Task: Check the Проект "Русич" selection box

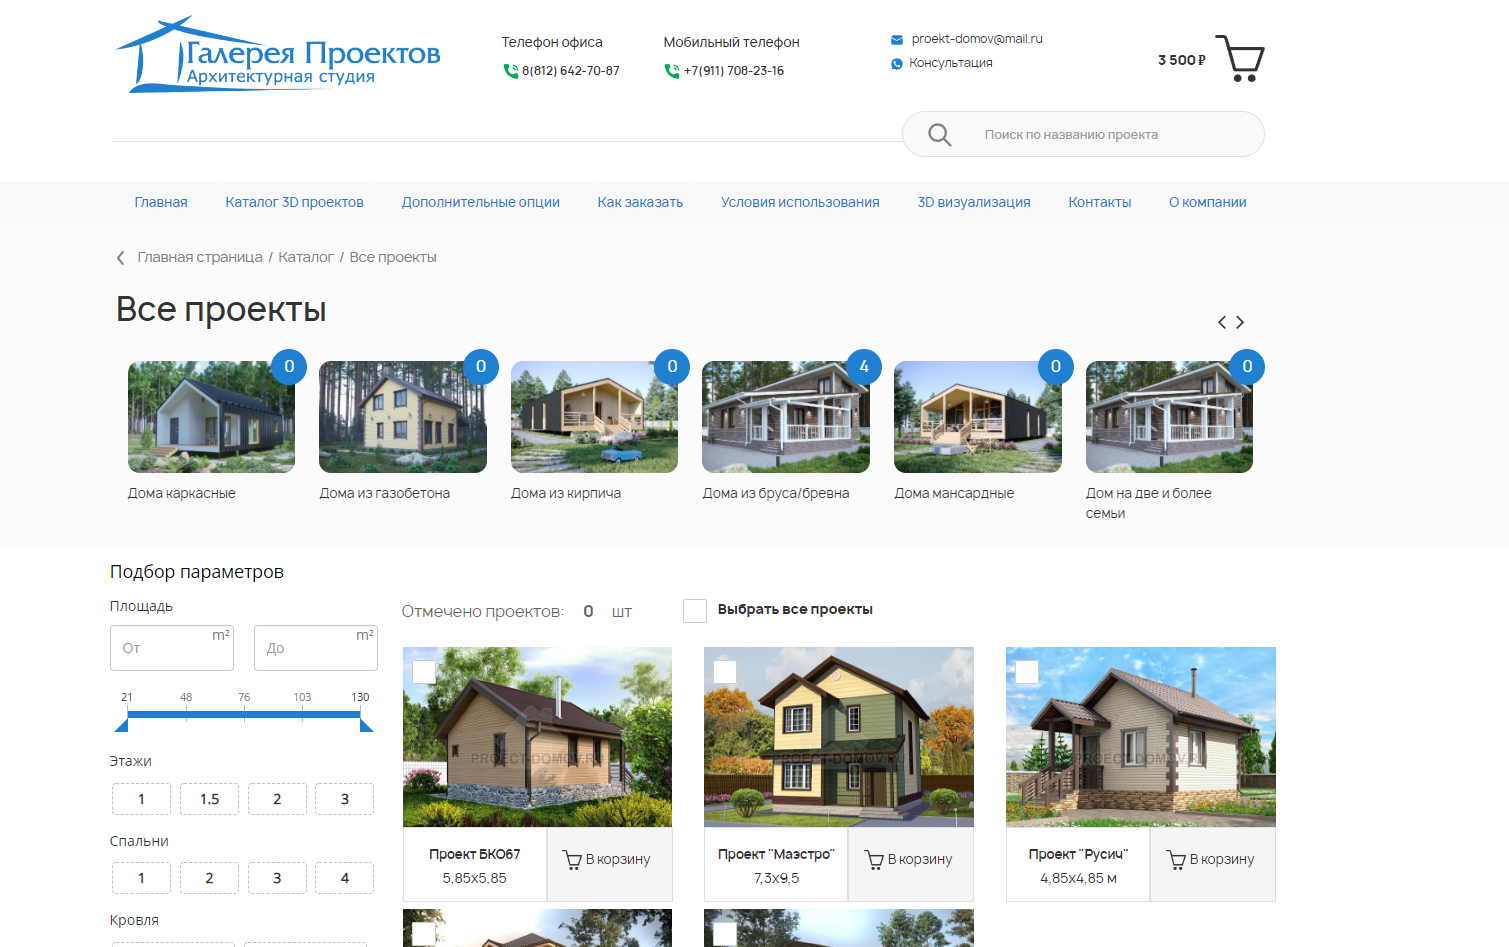Action: [1027, 672]
